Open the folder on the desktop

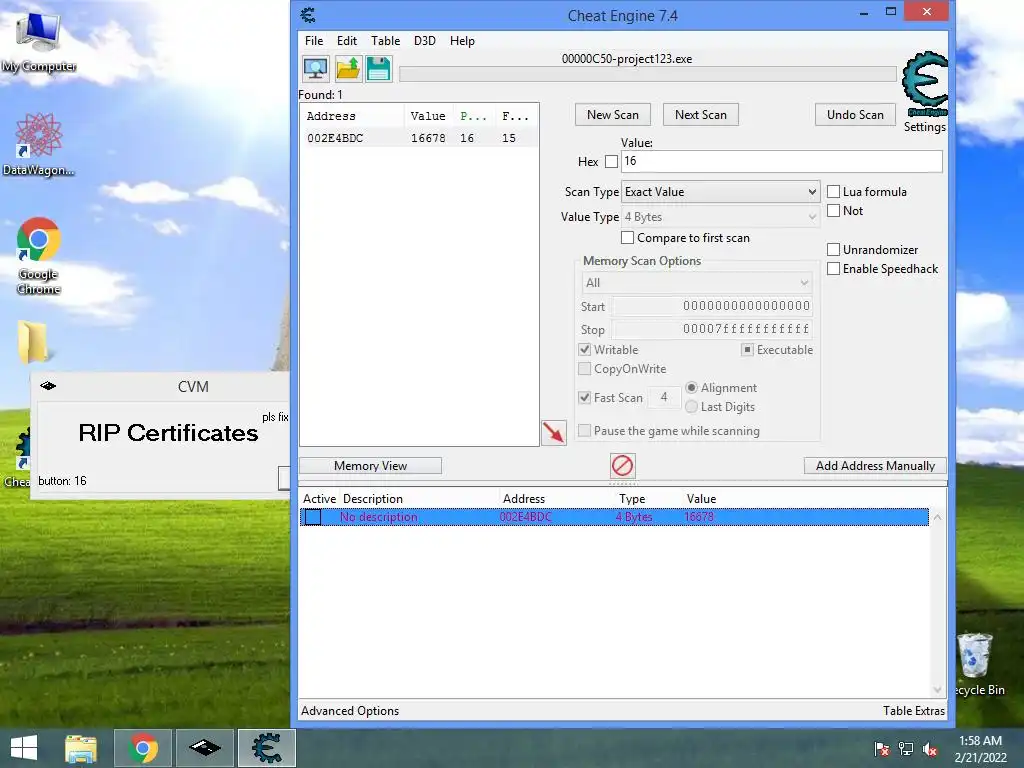[33, 342]
